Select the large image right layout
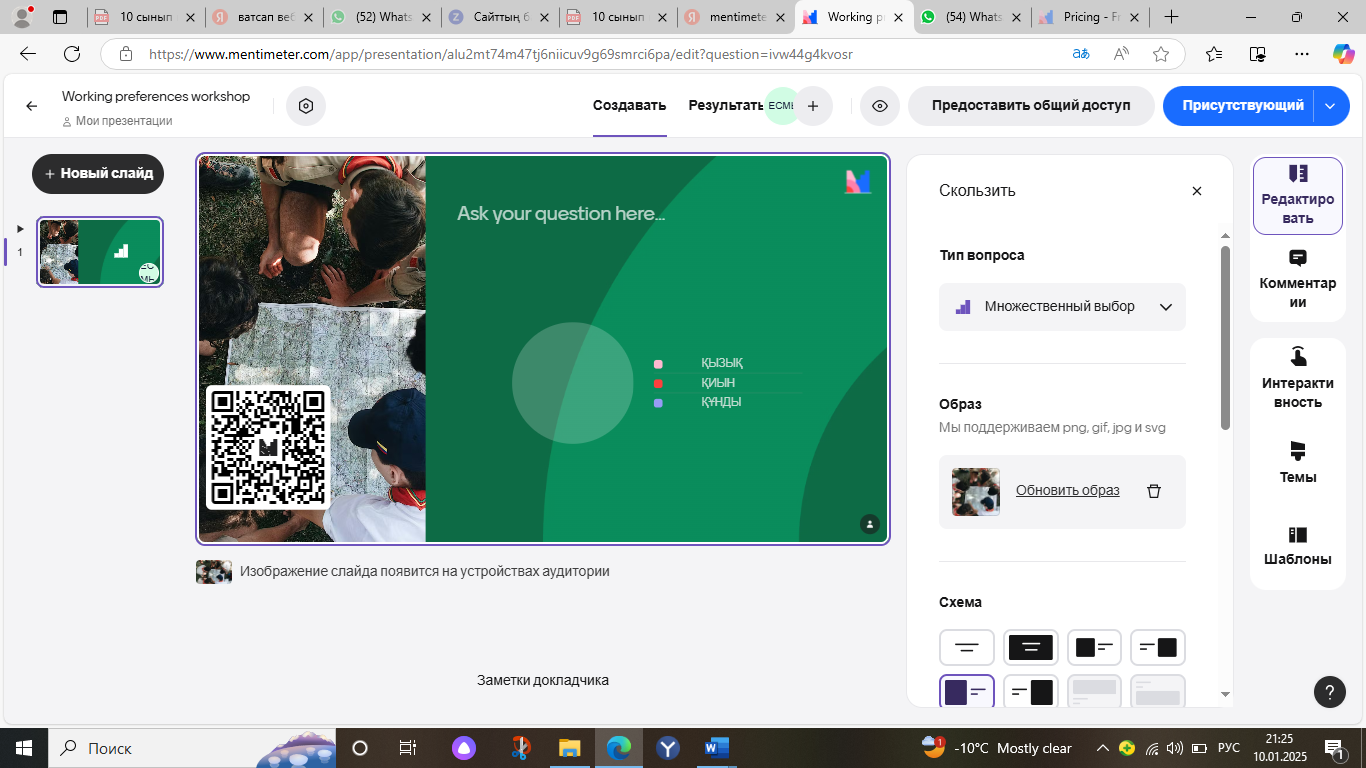1366x768 pixels. click(1031, 692)
